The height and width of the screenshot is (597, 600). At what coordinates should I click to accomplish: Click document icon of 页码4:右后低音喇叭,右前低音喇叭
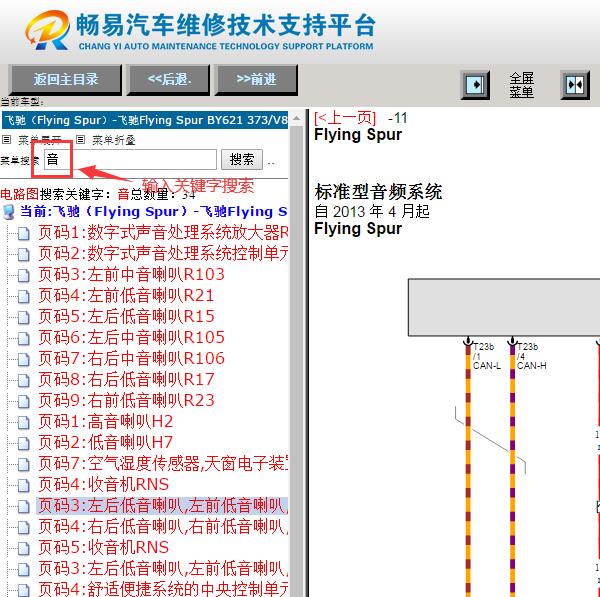[x=23, y=528]
